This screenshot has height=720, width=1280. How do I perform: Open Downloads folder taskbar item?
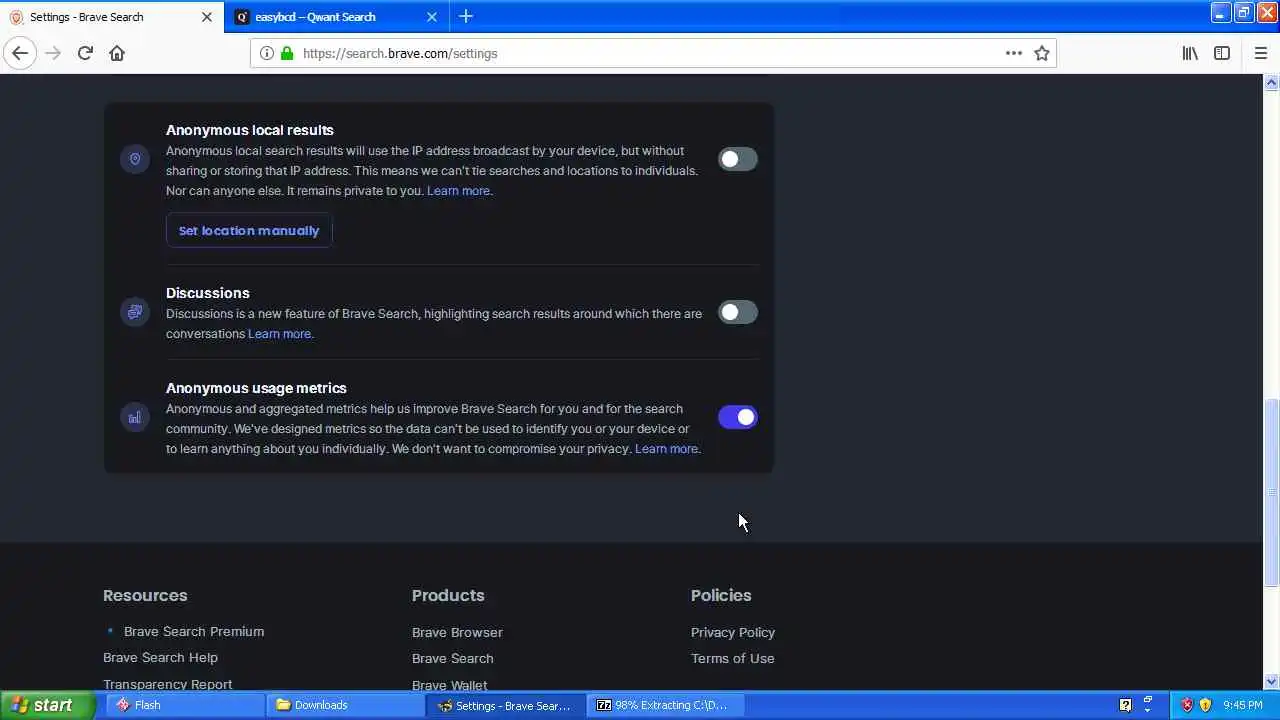point(345,705)
